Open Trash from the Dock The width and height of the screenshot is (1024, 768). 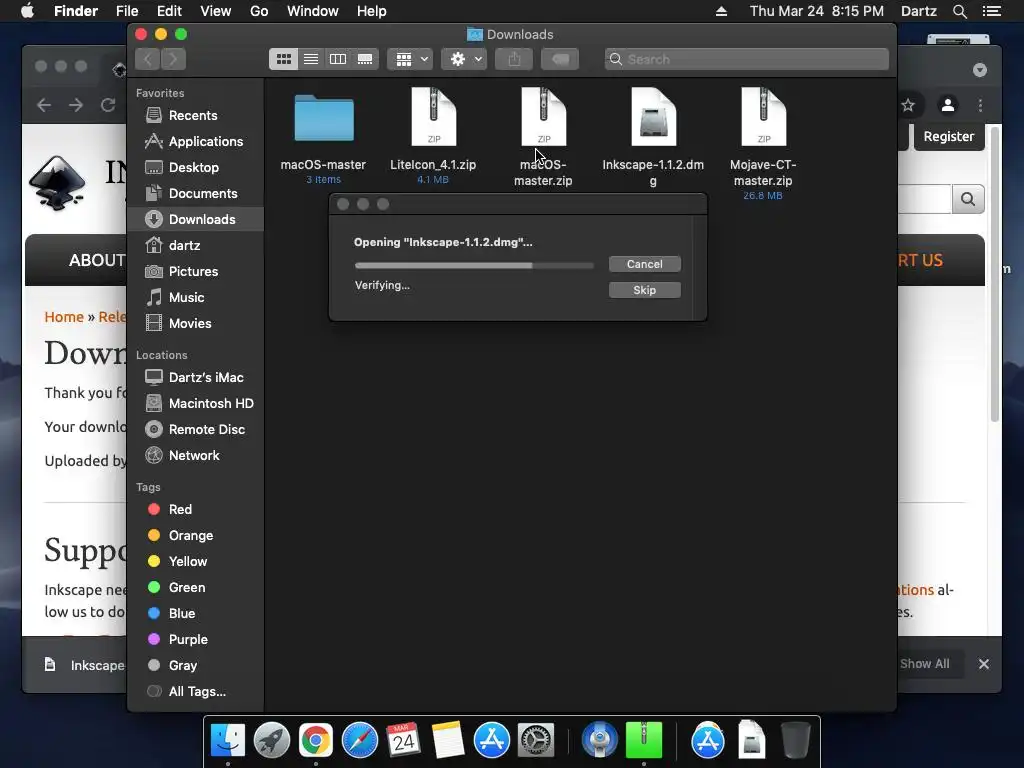click(x=795, y=740)
